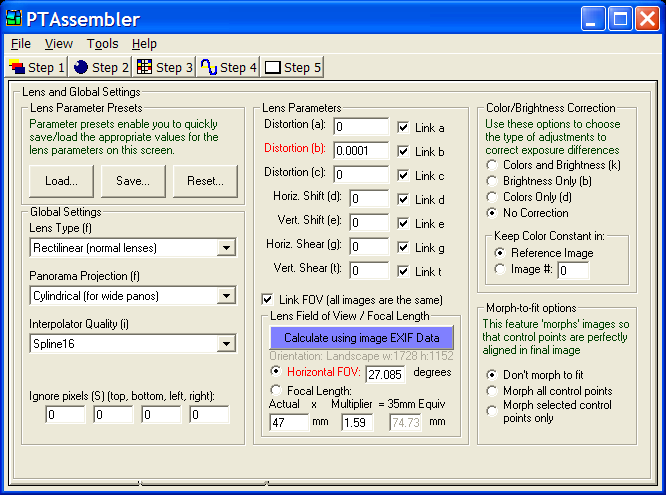This screenshot has width=666, height=495.
Task: Select Colors and Brightness (k) option
Action: [491, 165]
